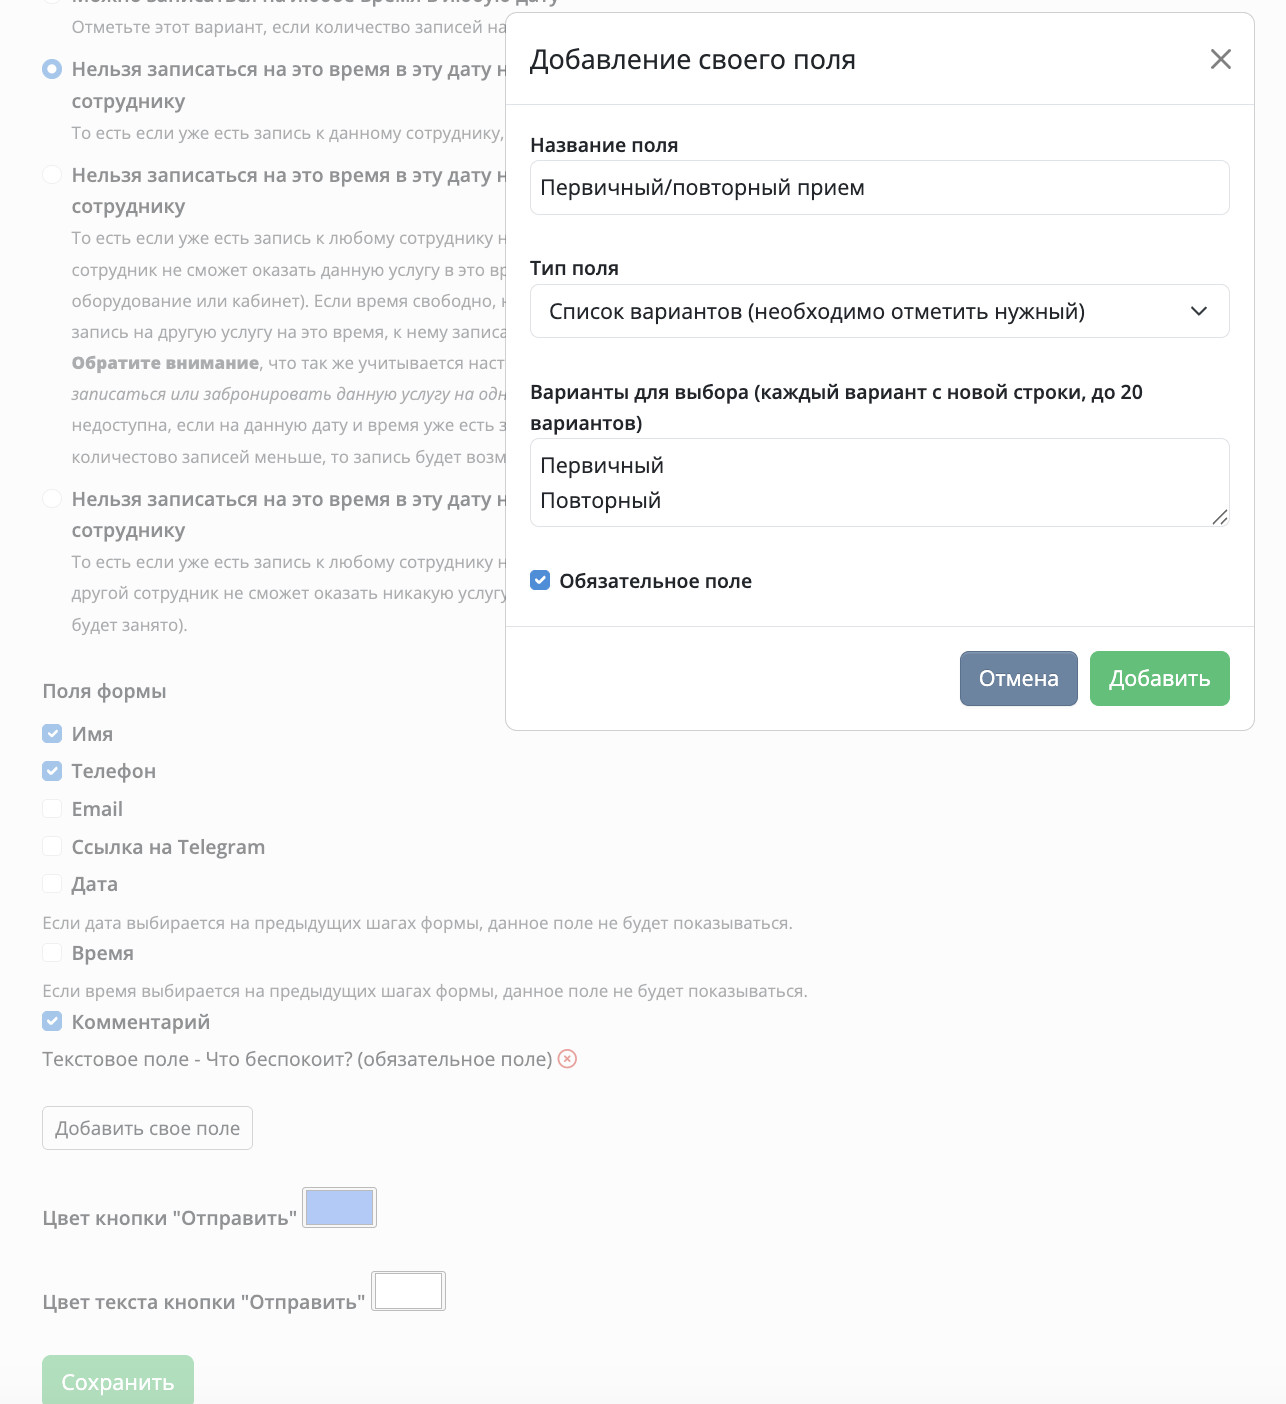This screenshot has width=1286, height=1404.
Task: Check the 'Время' field checkbox
Action: pyautogui.click(x=52, y=953)
